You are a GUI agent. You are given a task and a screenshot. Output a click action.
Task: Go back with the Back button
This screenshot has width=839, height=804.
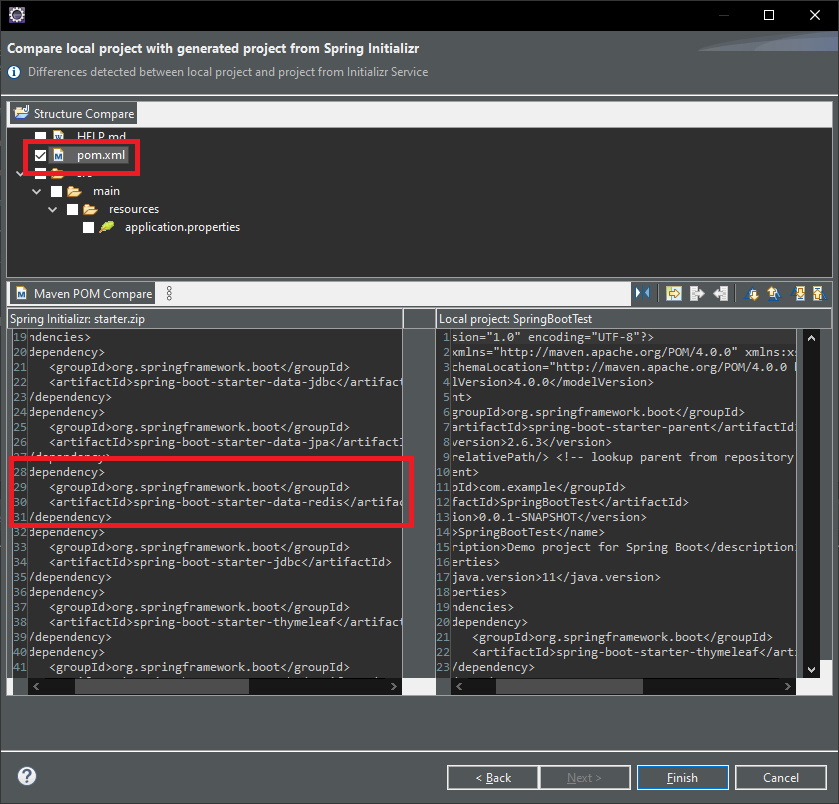coord(493,777)
